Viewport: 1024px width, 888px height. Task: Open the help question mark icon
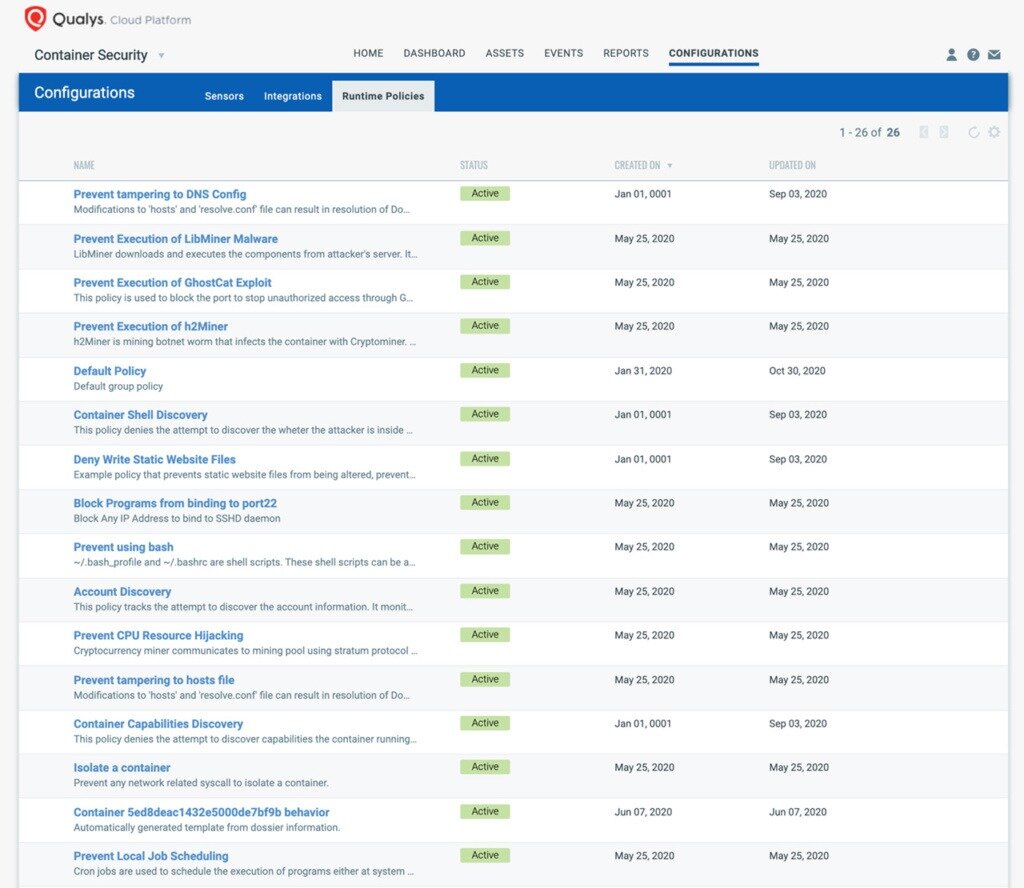coord(973,55)
